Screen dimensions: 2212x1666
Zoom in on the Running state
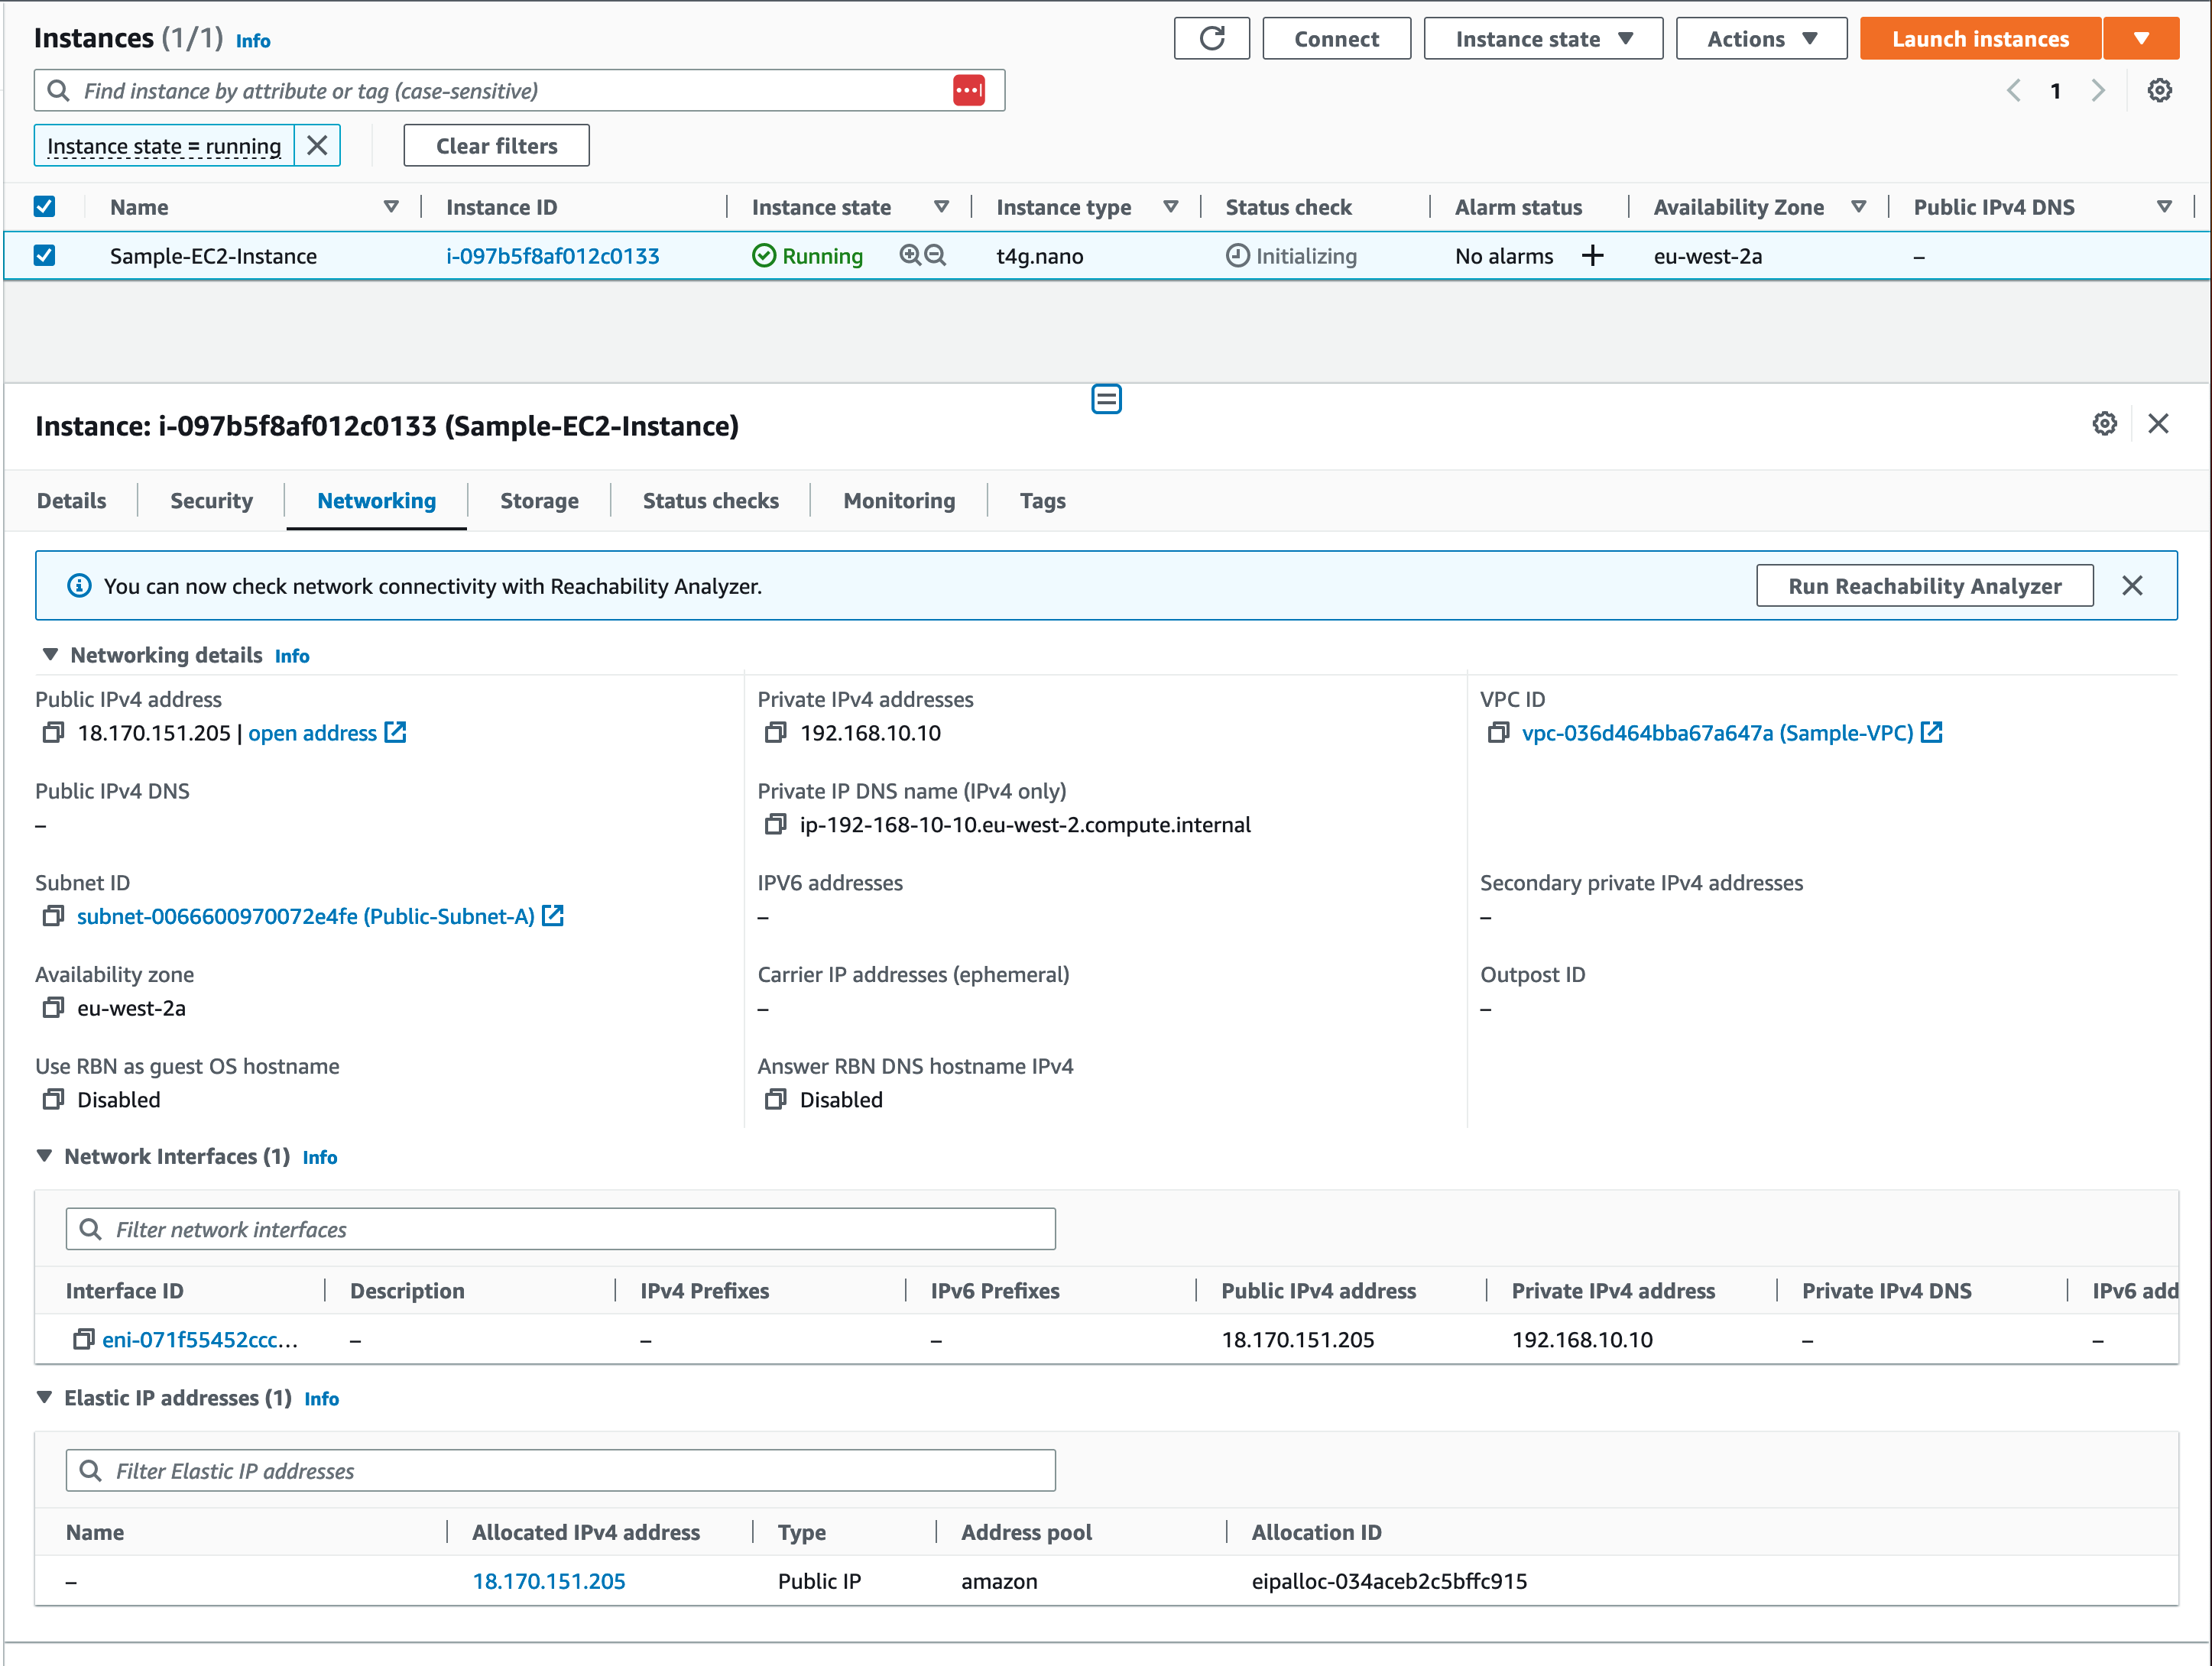(908, 255)
